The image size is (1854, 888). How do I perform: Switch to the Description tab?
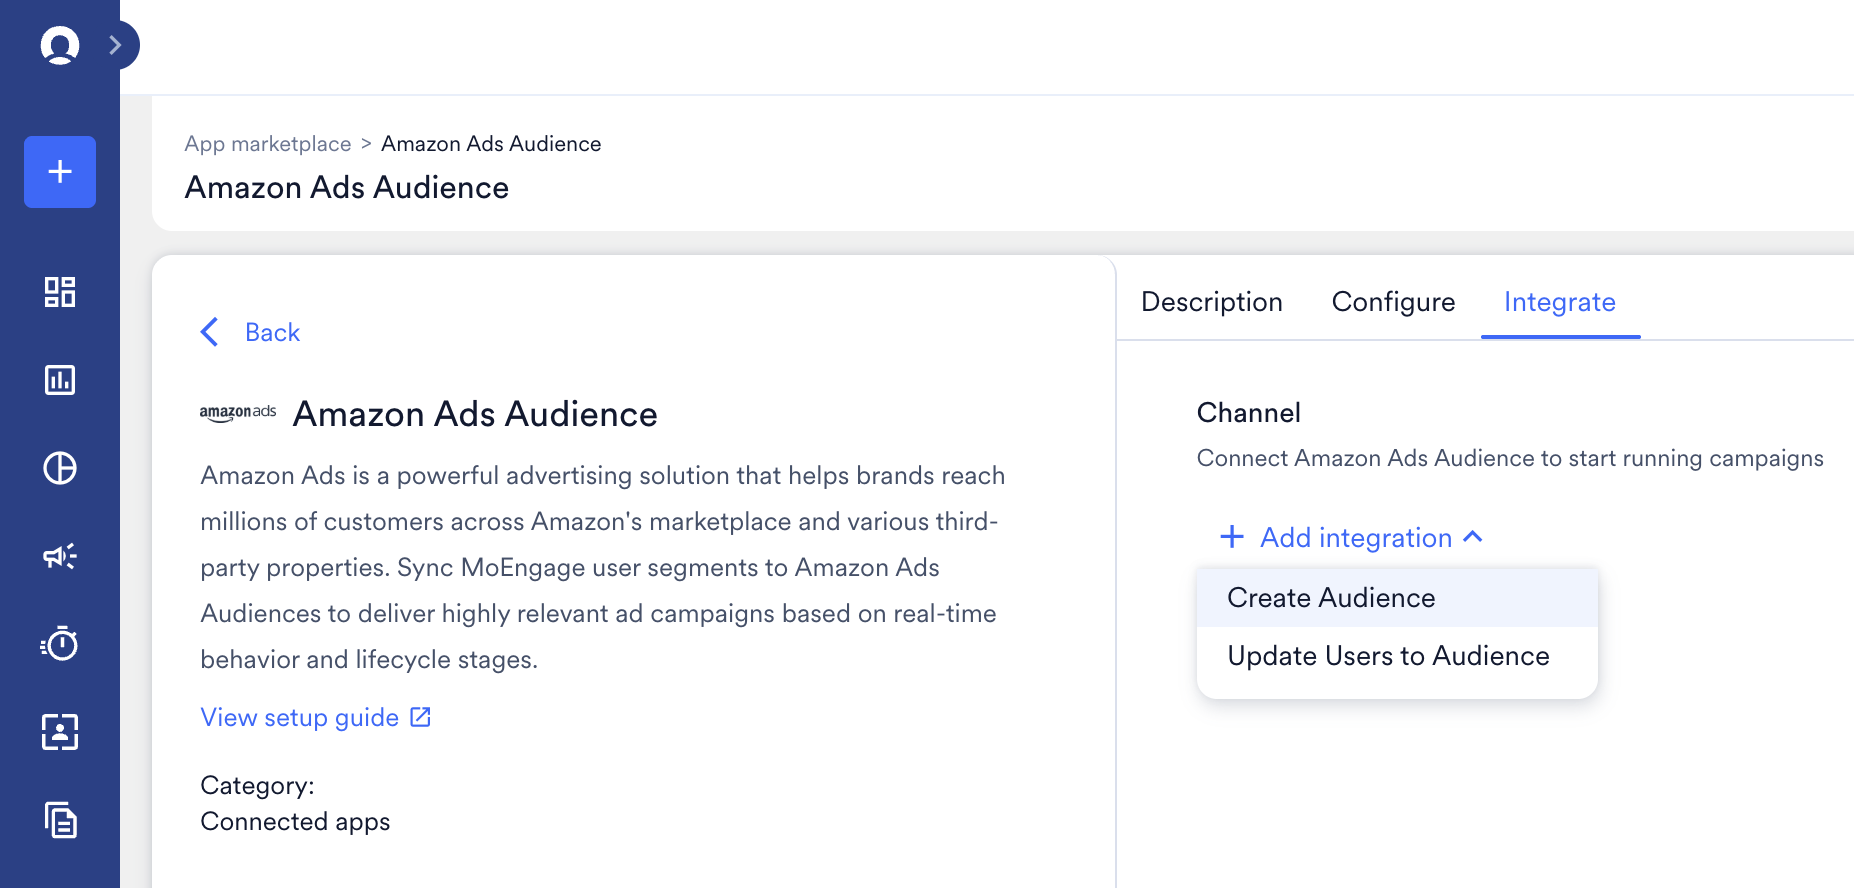tap(1212, 302)
